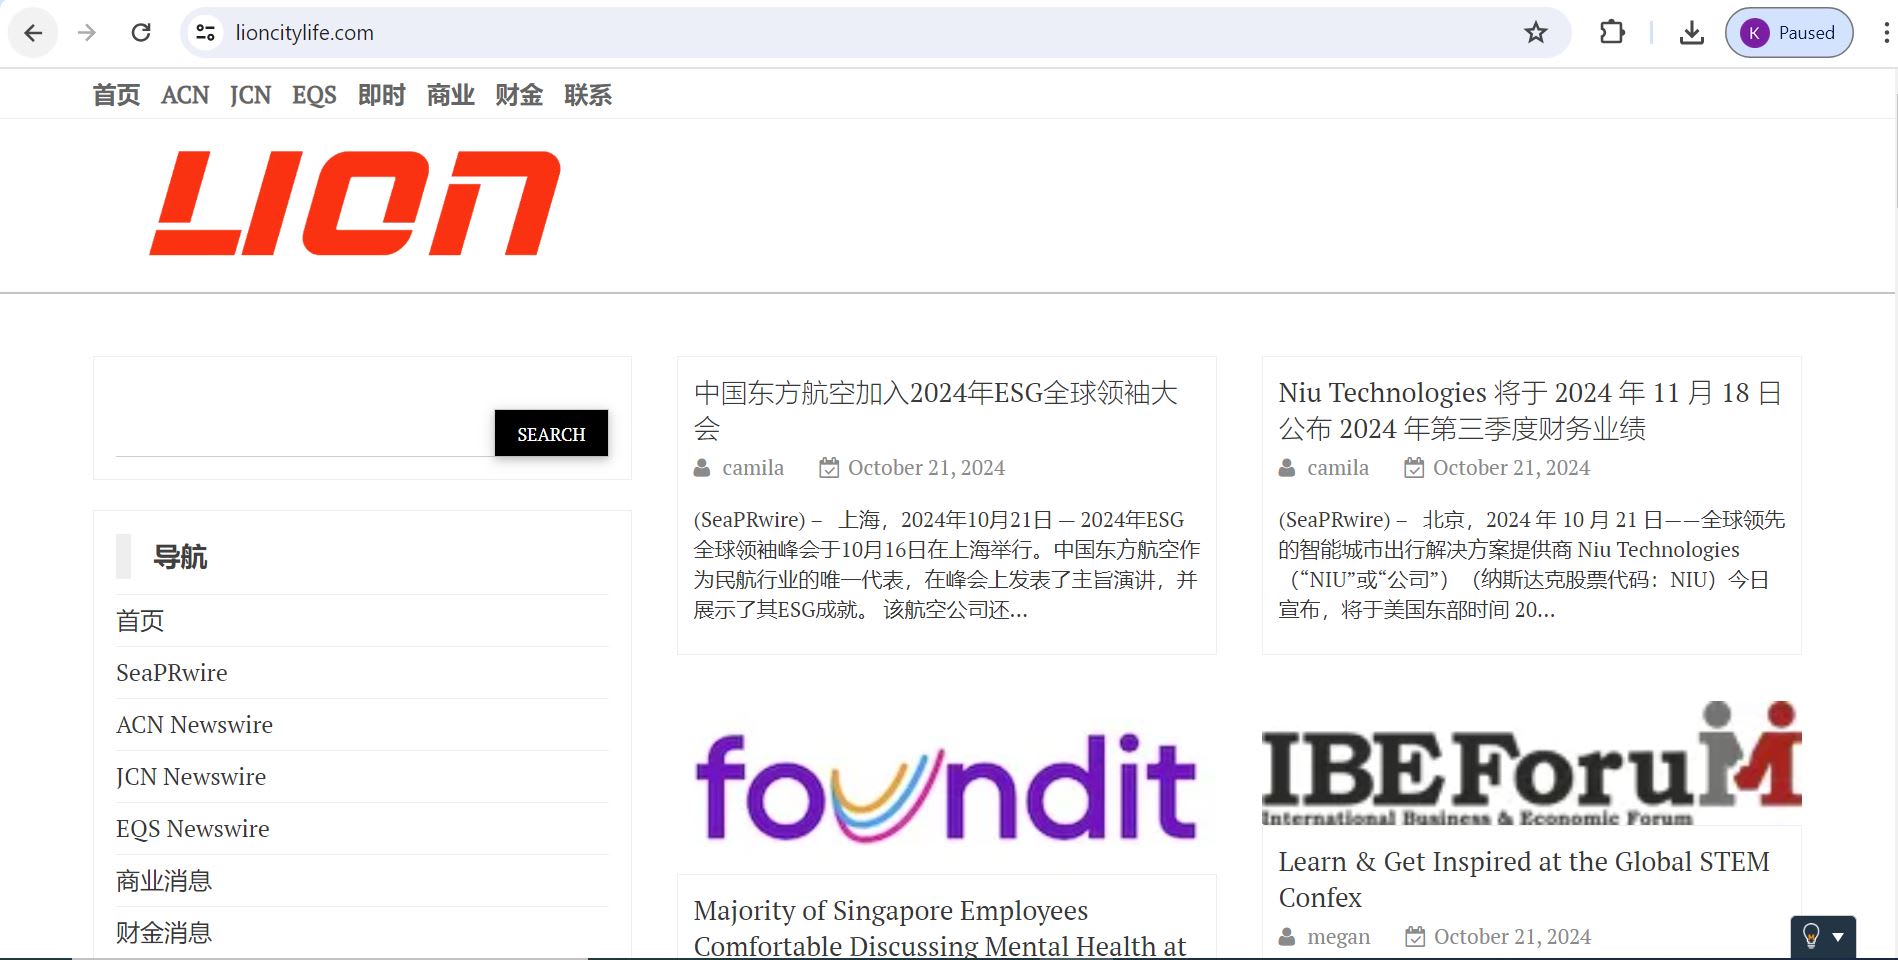
Task: Open site information icon in address bar
Action: 205,32
